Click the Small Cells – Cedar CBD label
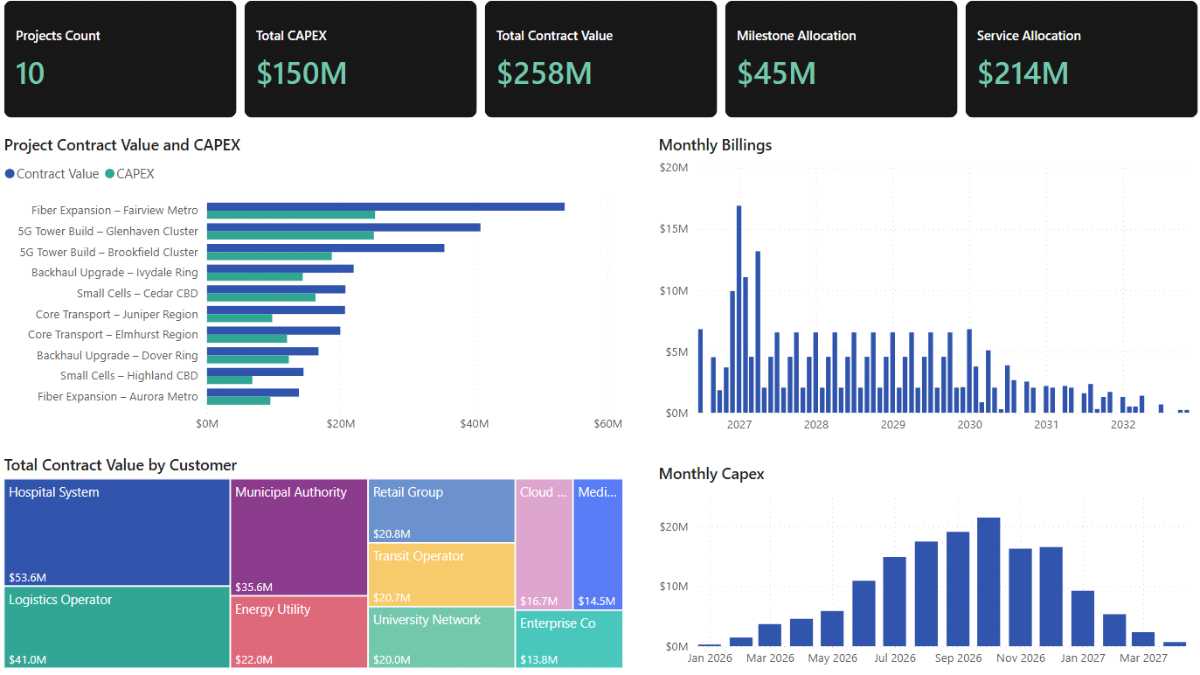Image resolution: width=1200 pixels, height=675 pixels. [137, 293]
